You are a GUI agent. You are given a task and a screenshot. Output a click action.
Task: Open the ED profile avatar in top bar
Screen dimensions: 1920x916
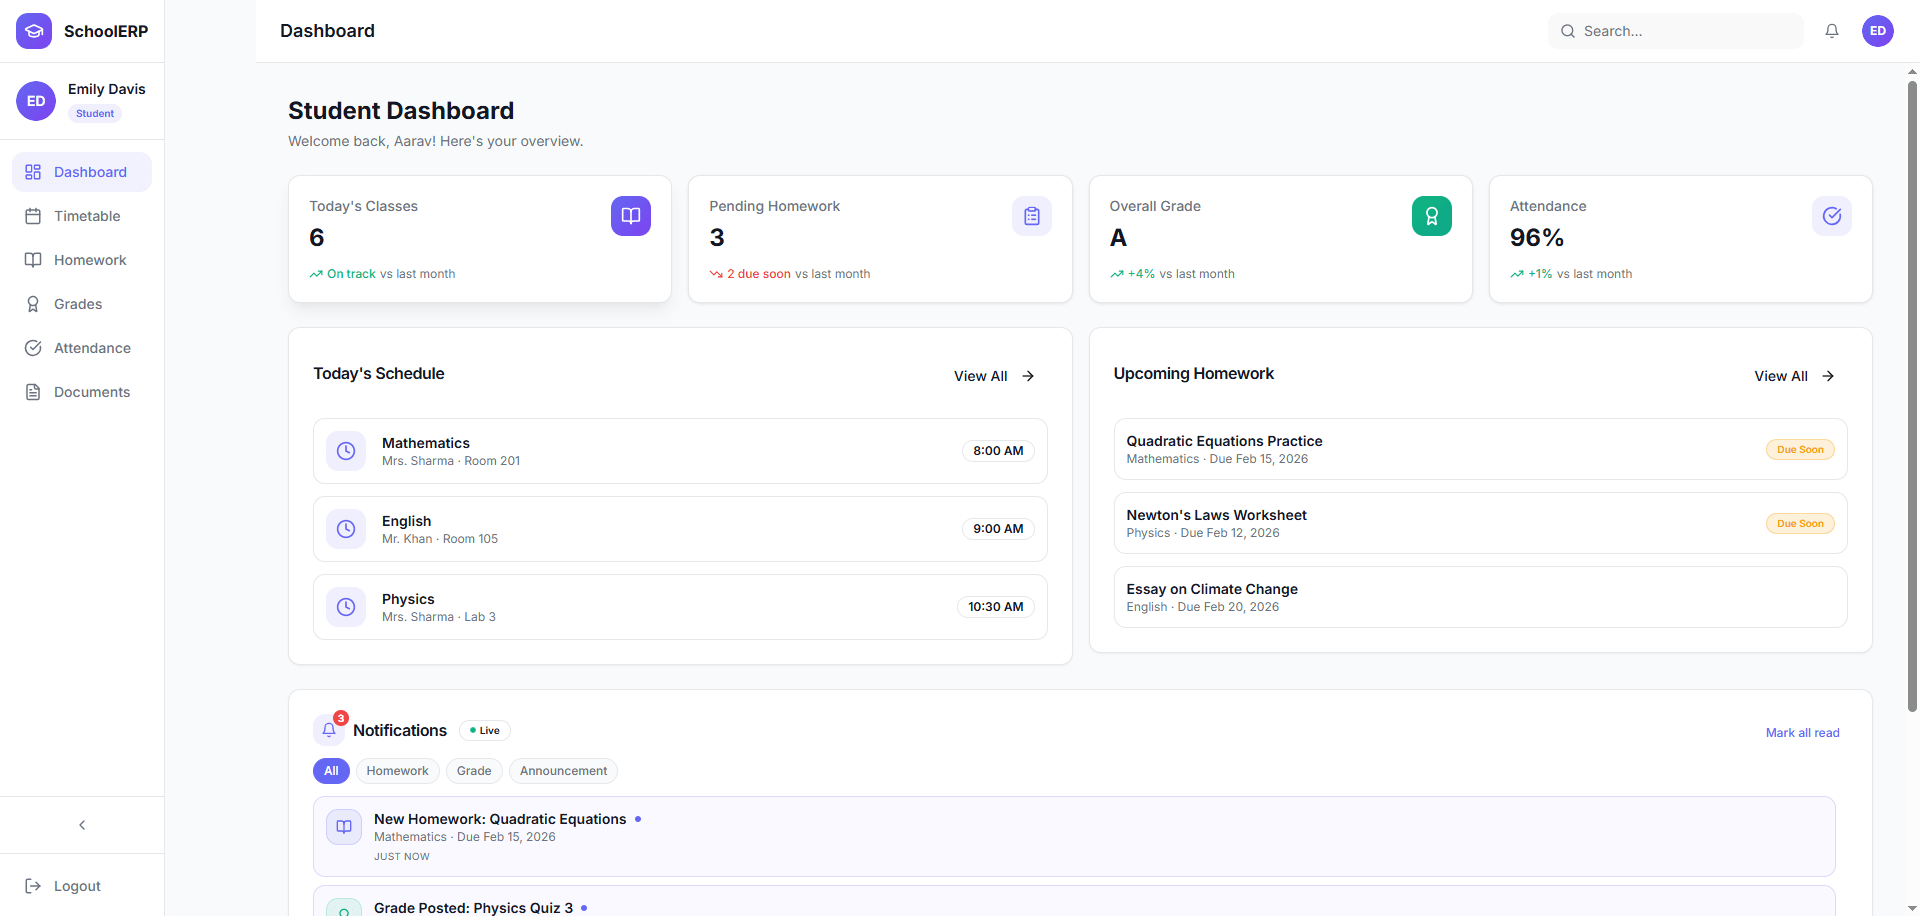pos(1878,31)
